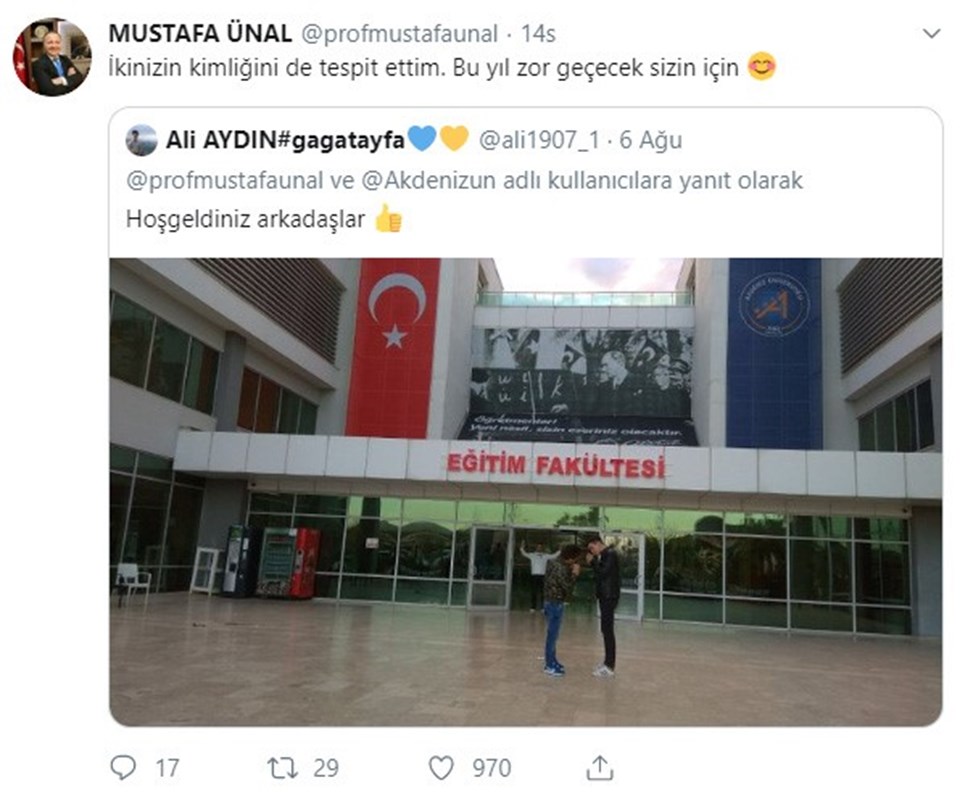Screen dimensions: 960x804
Task: Click the 14s tweet timestamp
Action: coord(538,34)
